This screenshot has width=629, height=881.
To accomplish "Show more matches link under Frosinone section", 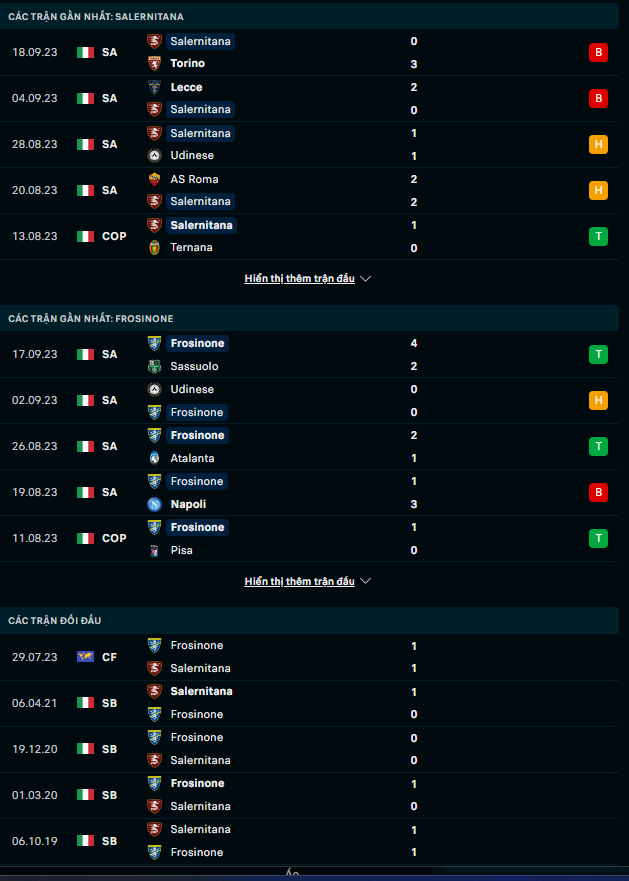I will click(x=299, y=581).
